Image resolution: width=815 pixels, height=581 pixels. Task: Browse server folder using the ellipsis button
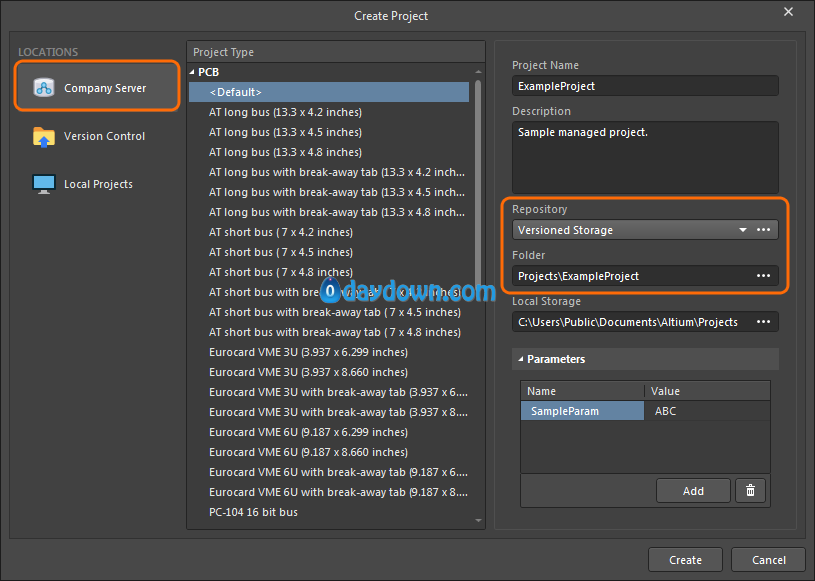point(764,276)
